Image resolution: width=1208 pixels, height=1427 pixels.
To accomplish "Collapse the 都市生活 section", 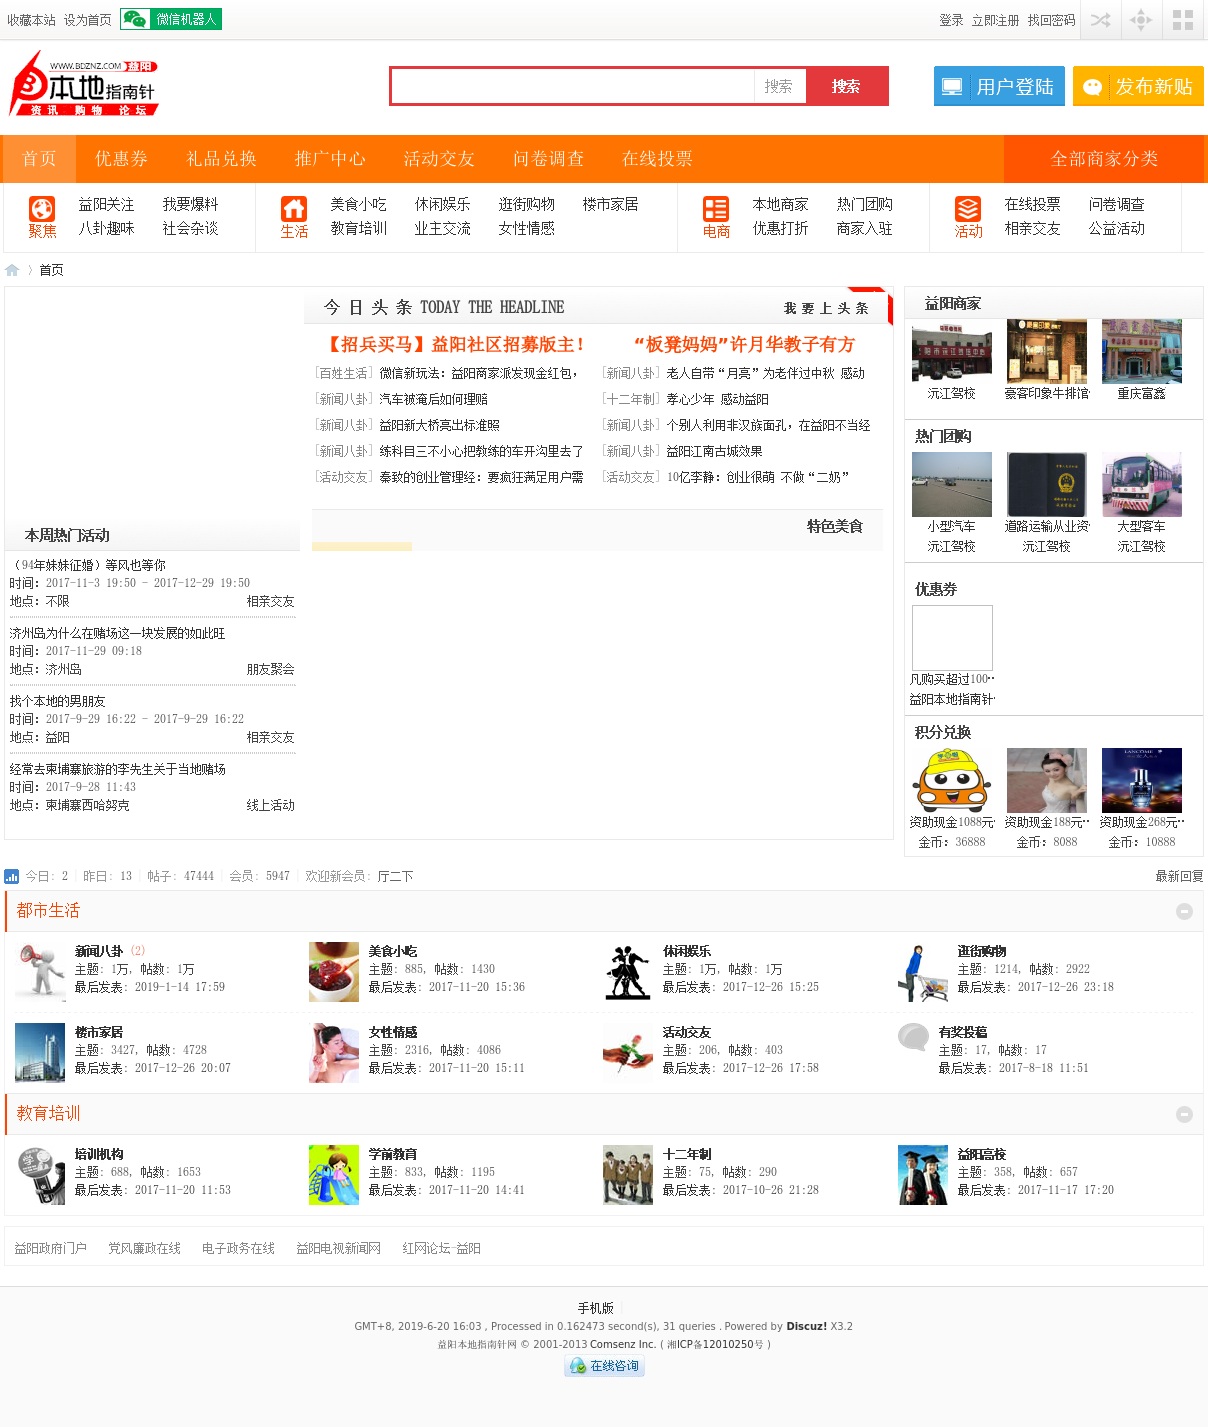I will [x=1184, y=911].
